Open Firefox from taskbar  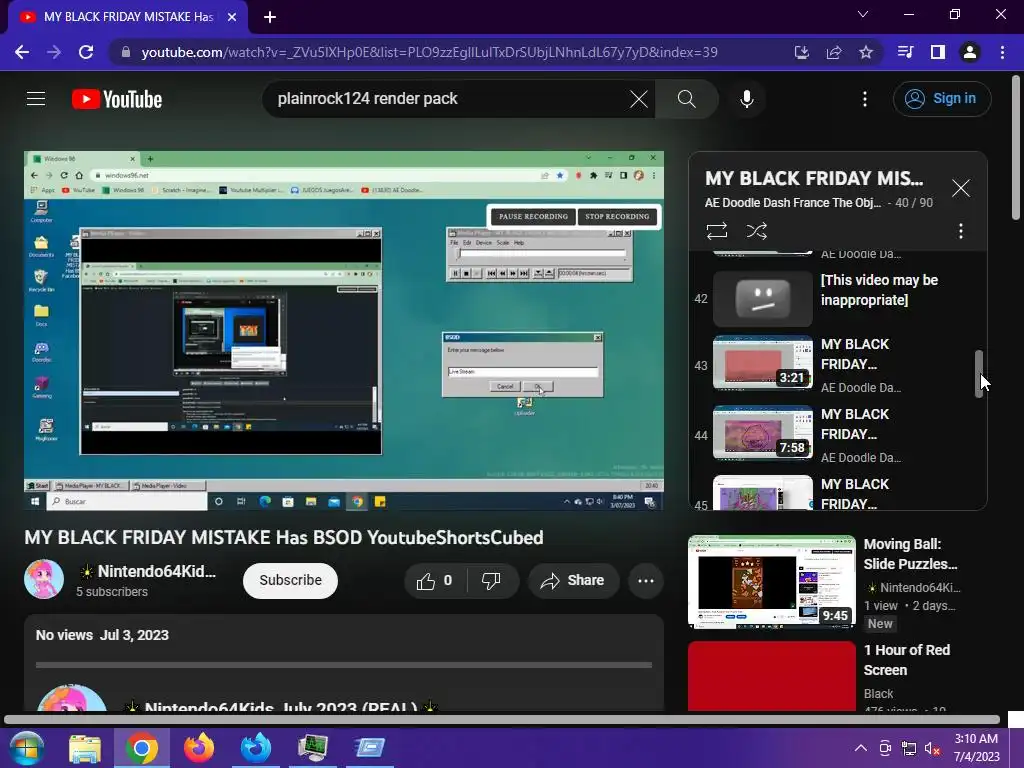coord(199,748)
